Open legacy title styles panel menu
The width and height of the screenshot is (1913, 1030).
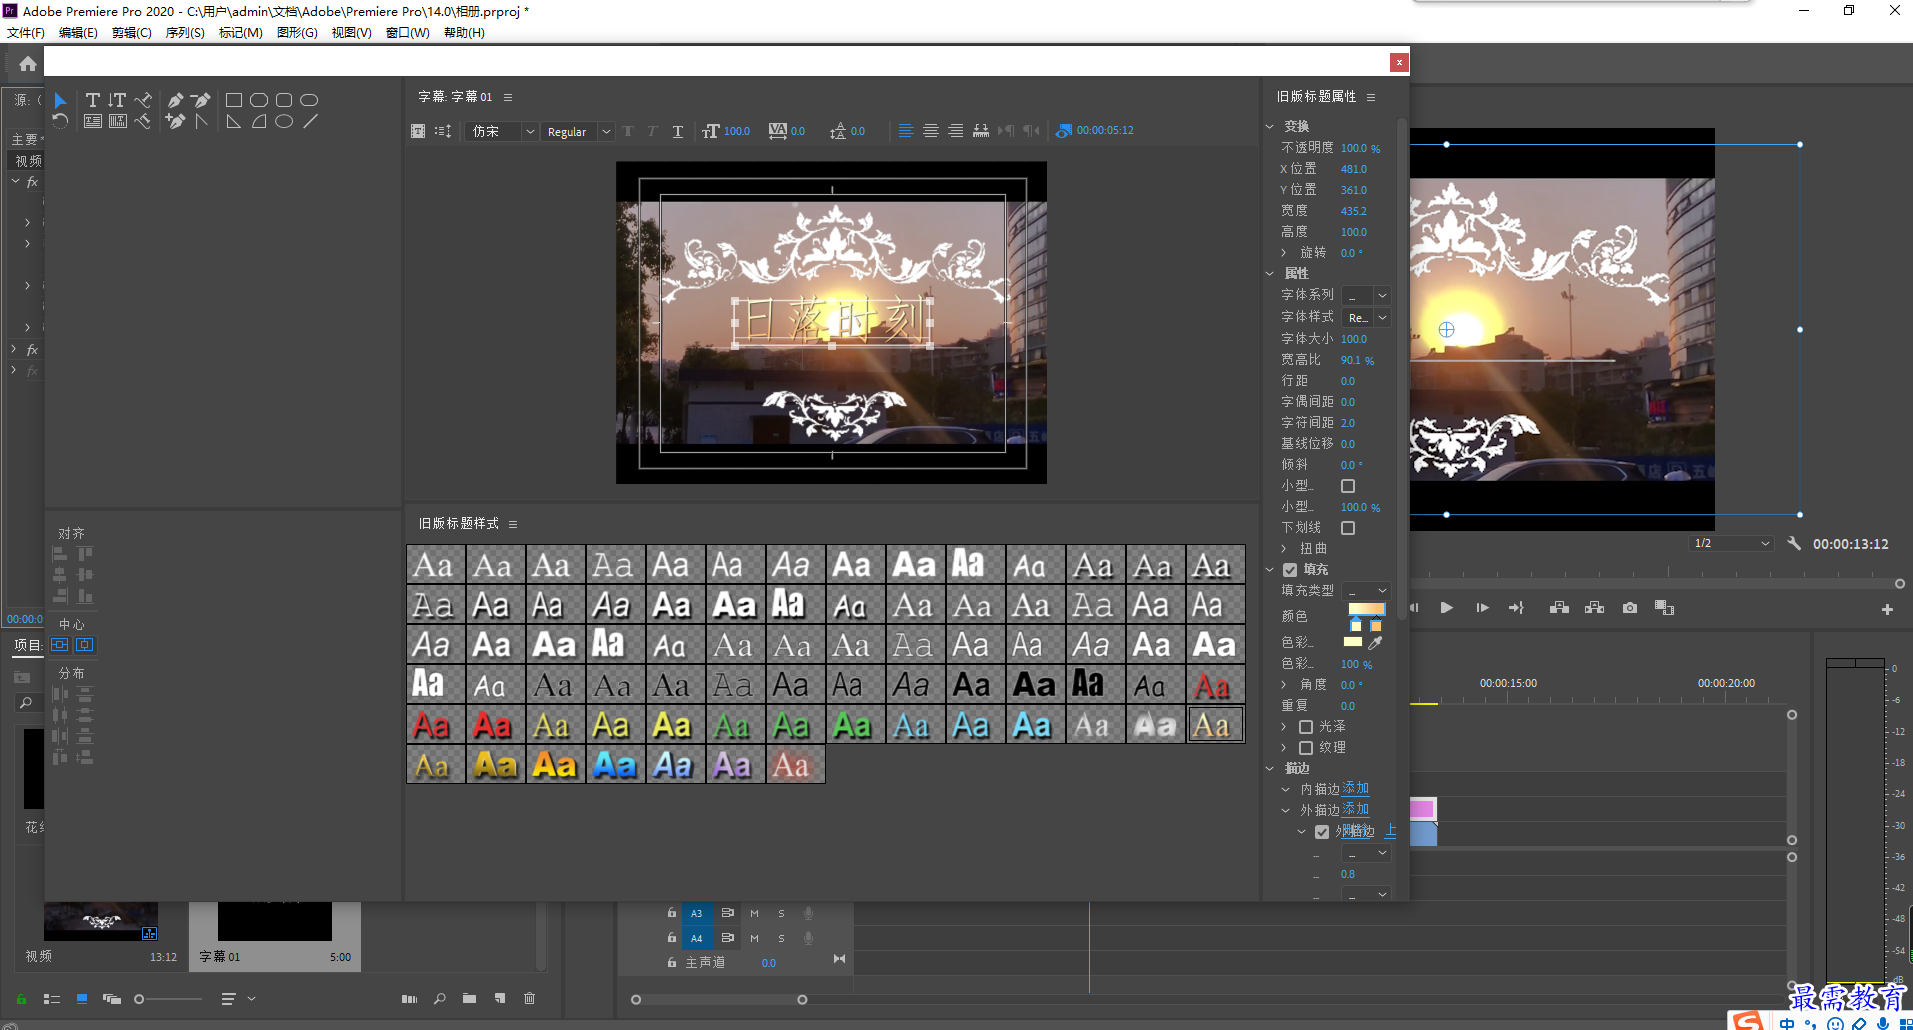tap(513, 524)
